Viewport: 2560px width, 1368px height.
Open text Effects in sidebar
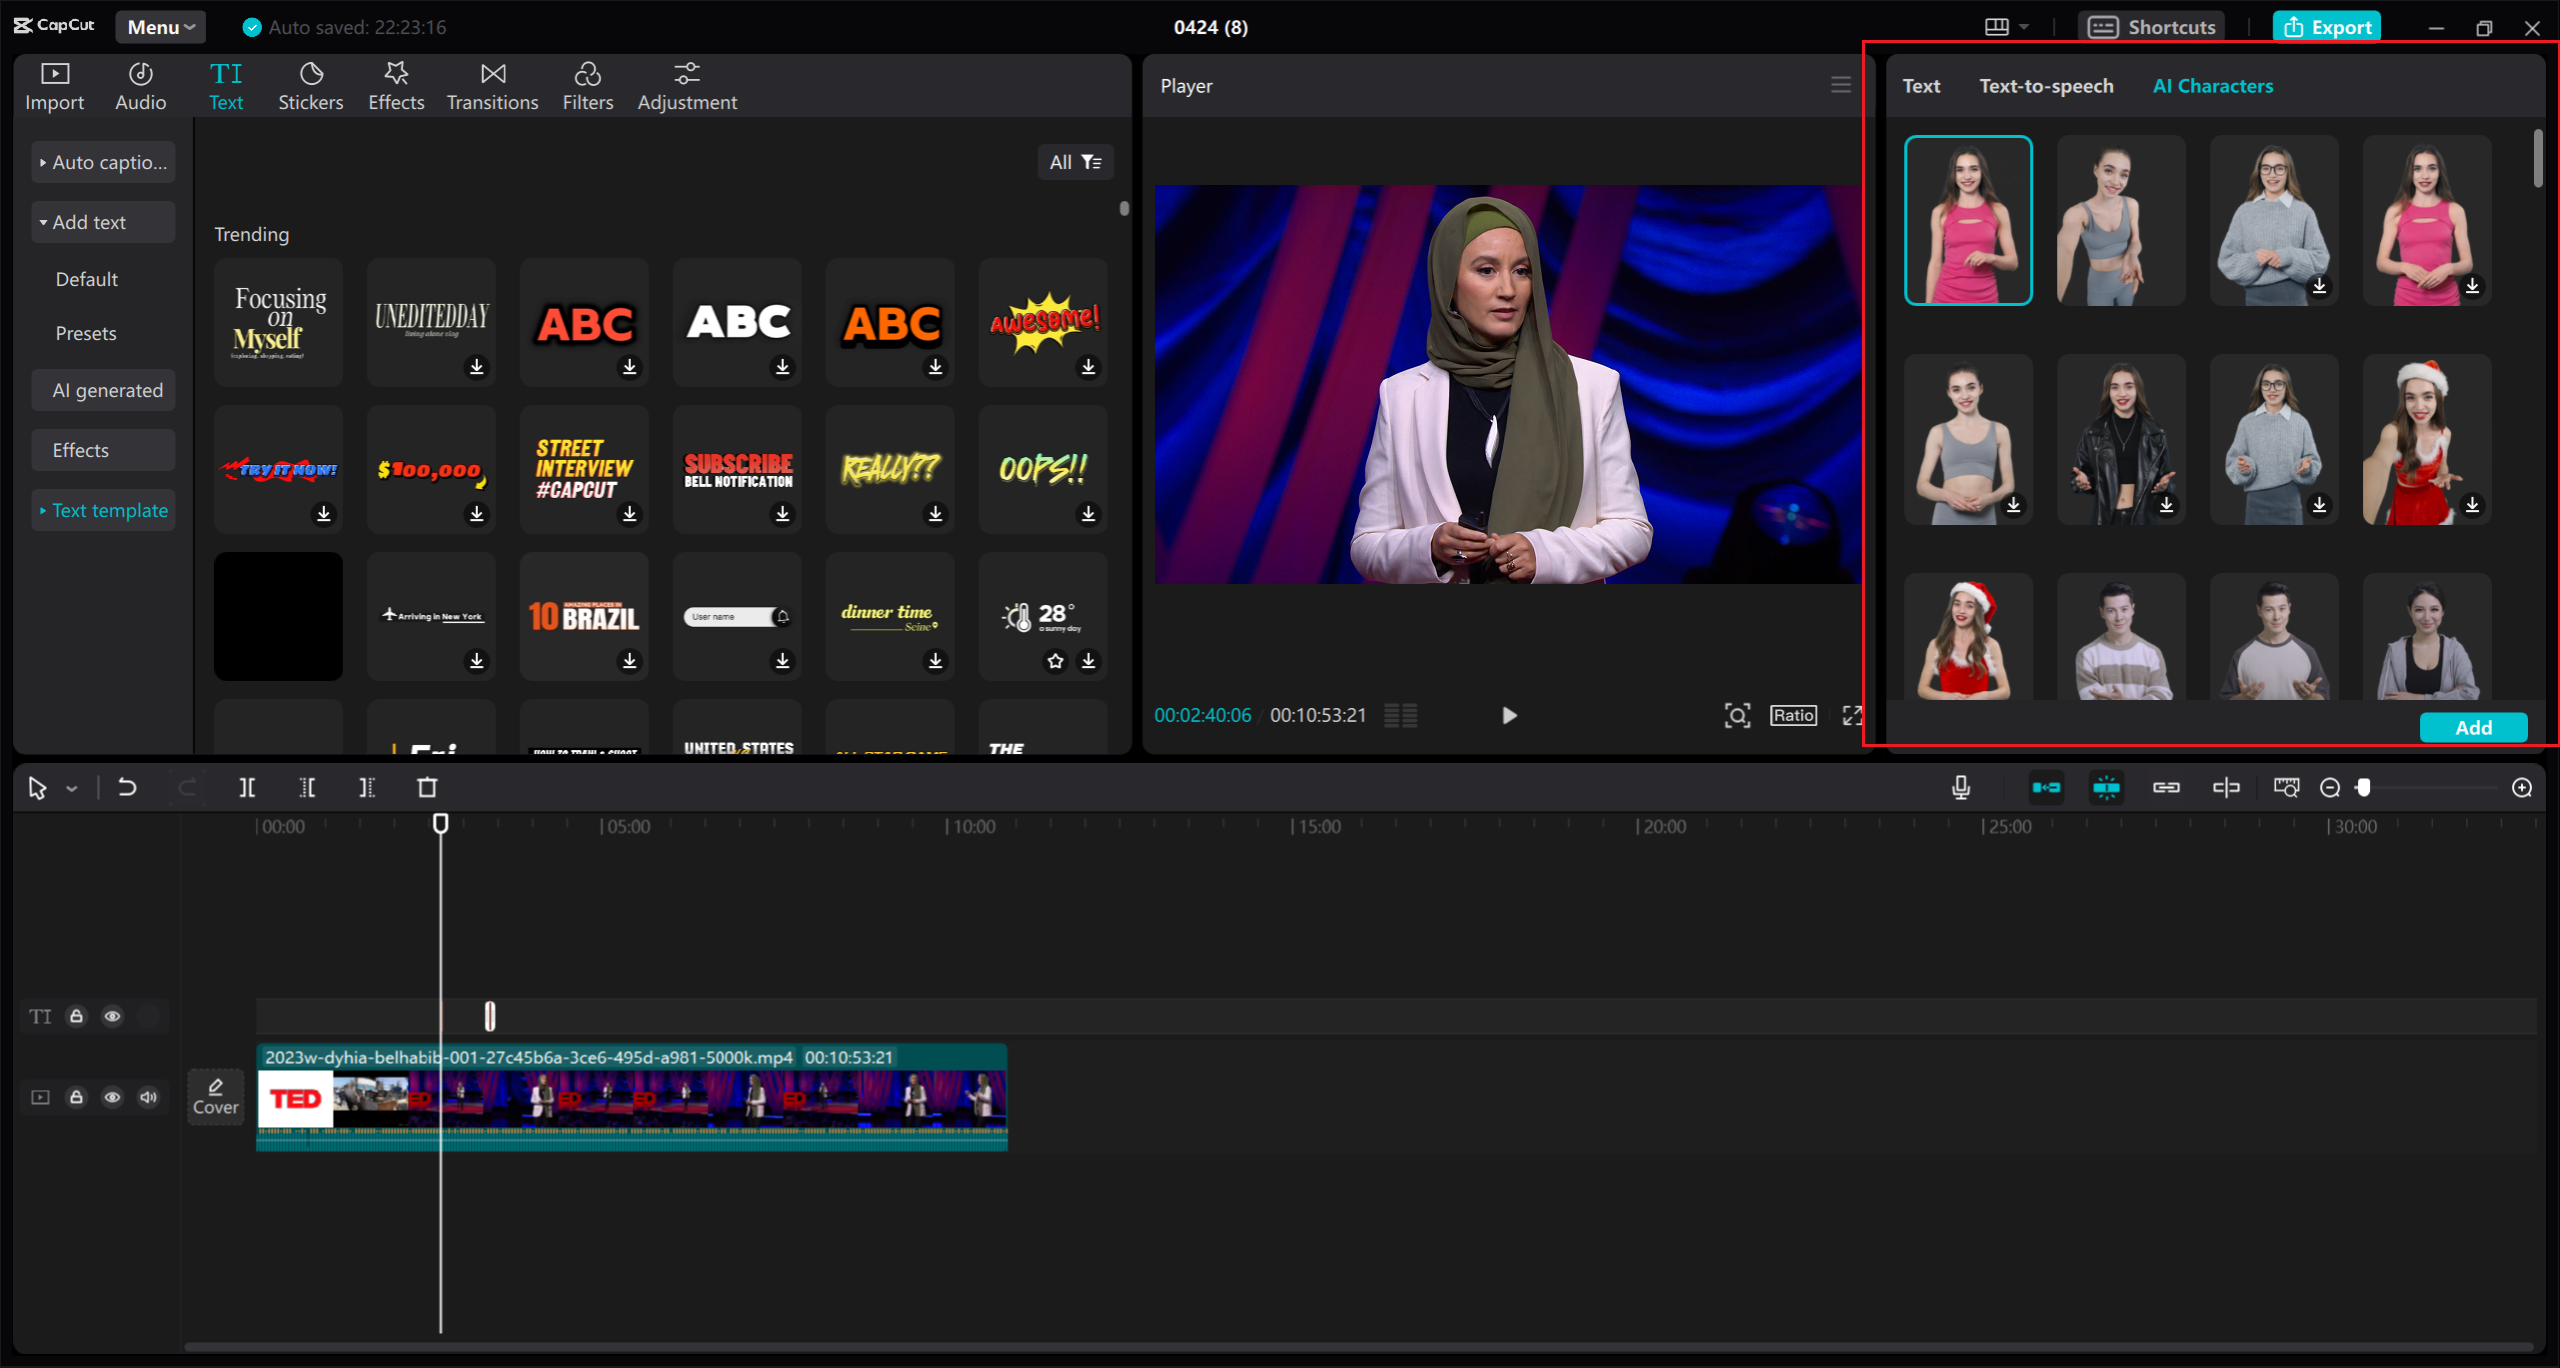[103, 450]
